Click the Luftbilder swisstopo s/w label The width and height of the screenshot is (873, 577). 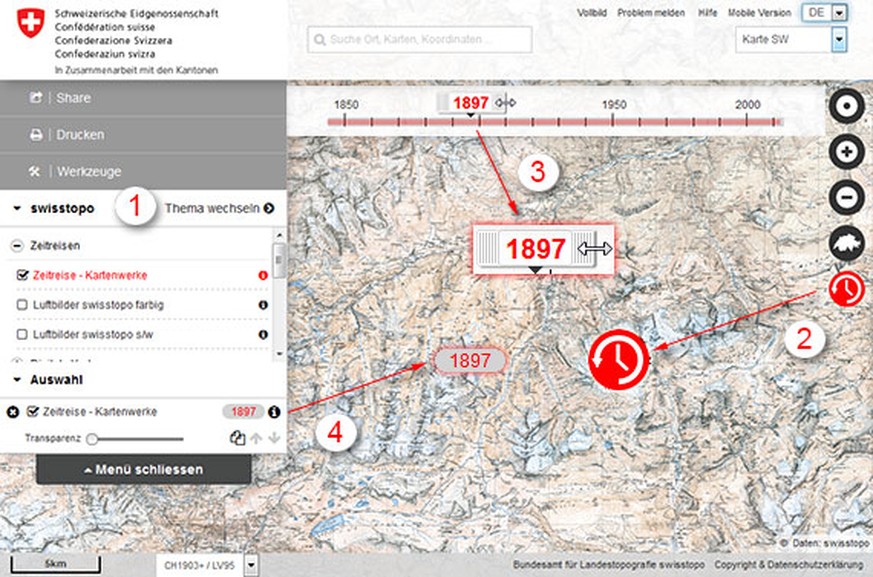[x=93, y=334]
